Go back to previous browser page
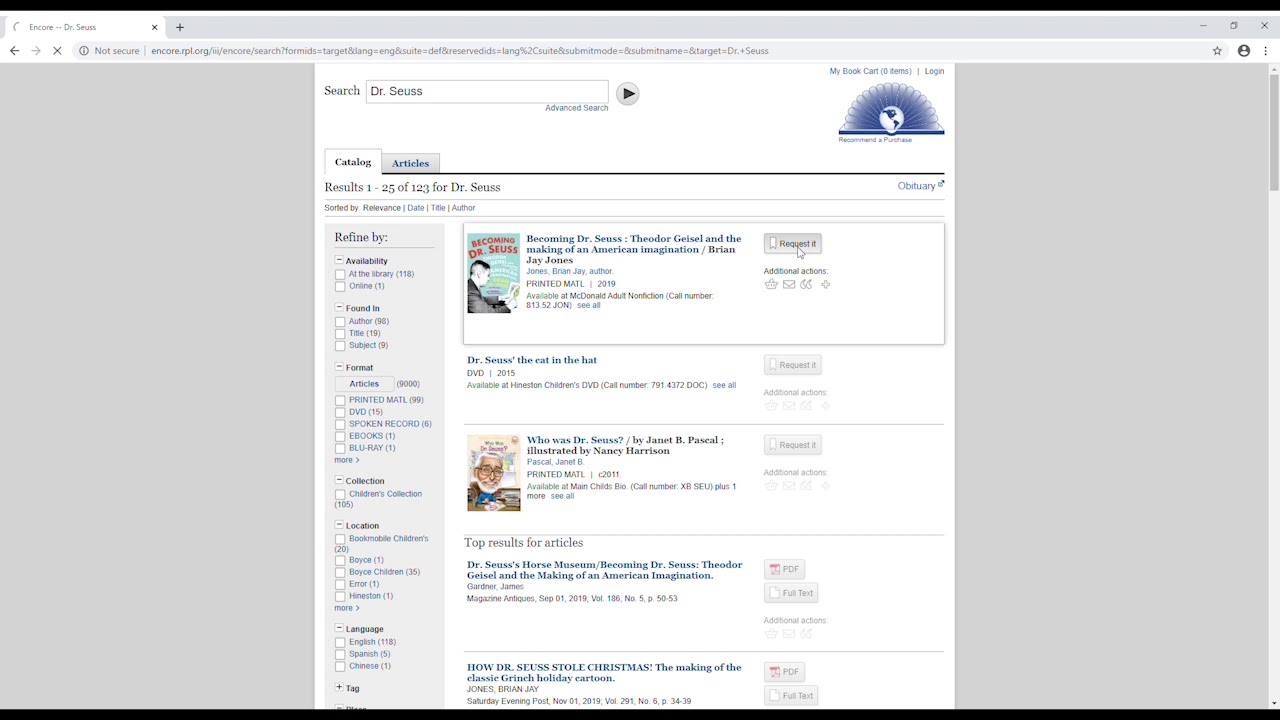Screen dimensions: 1280x720 click(14, 51)
